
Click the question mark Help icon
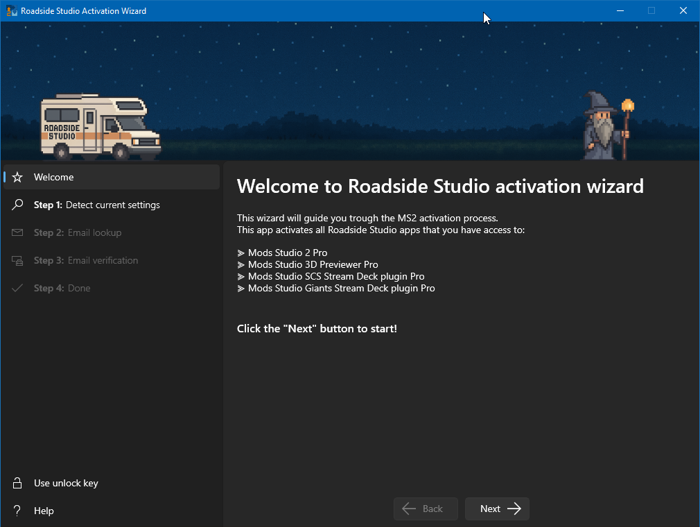click(17, 511)
